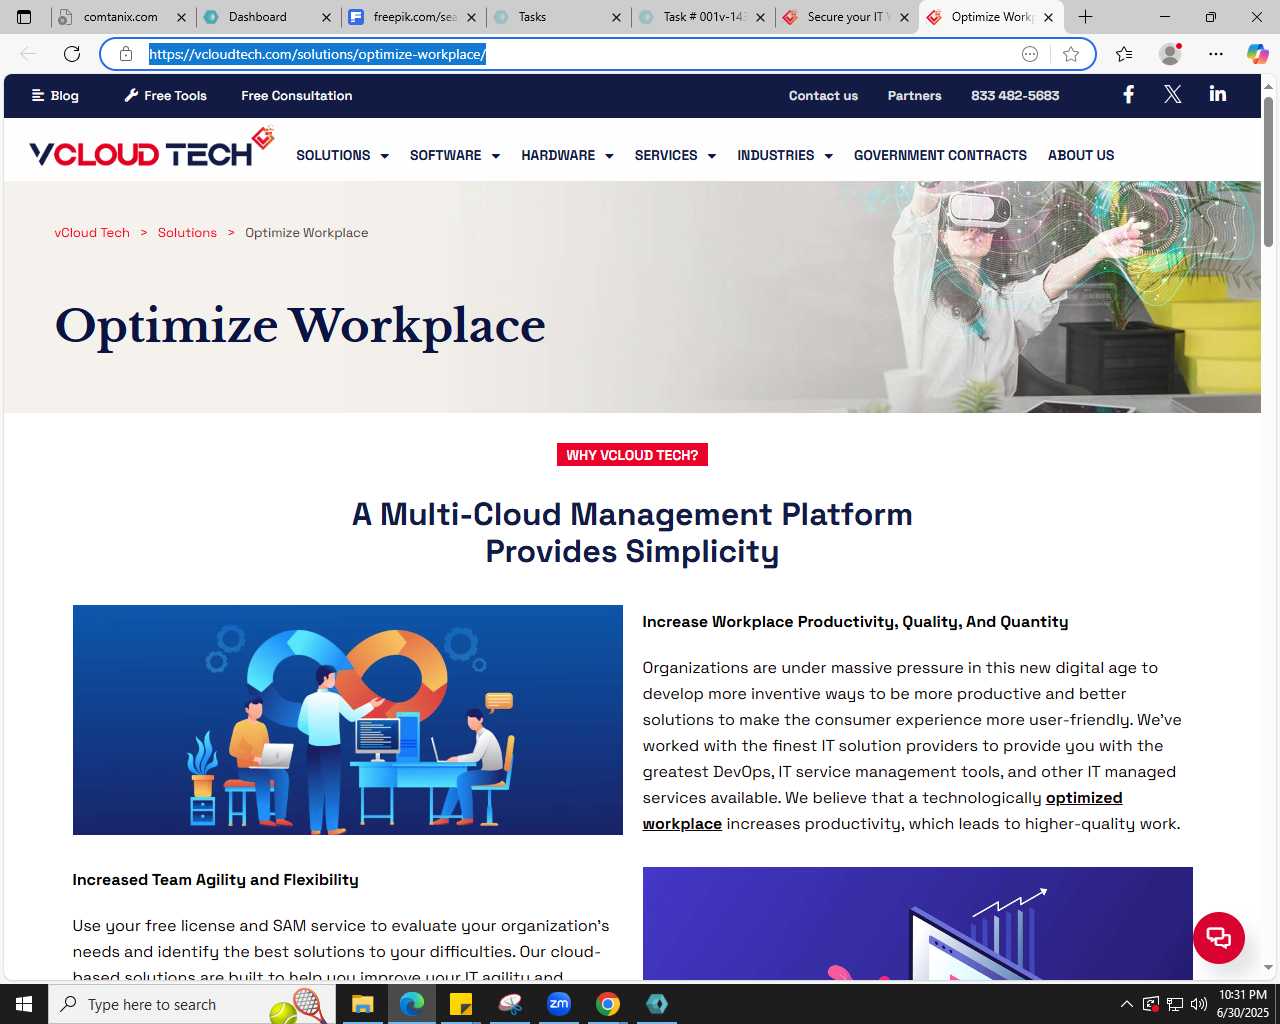Call 833 482-5683 phone link

coord(1015,96)
